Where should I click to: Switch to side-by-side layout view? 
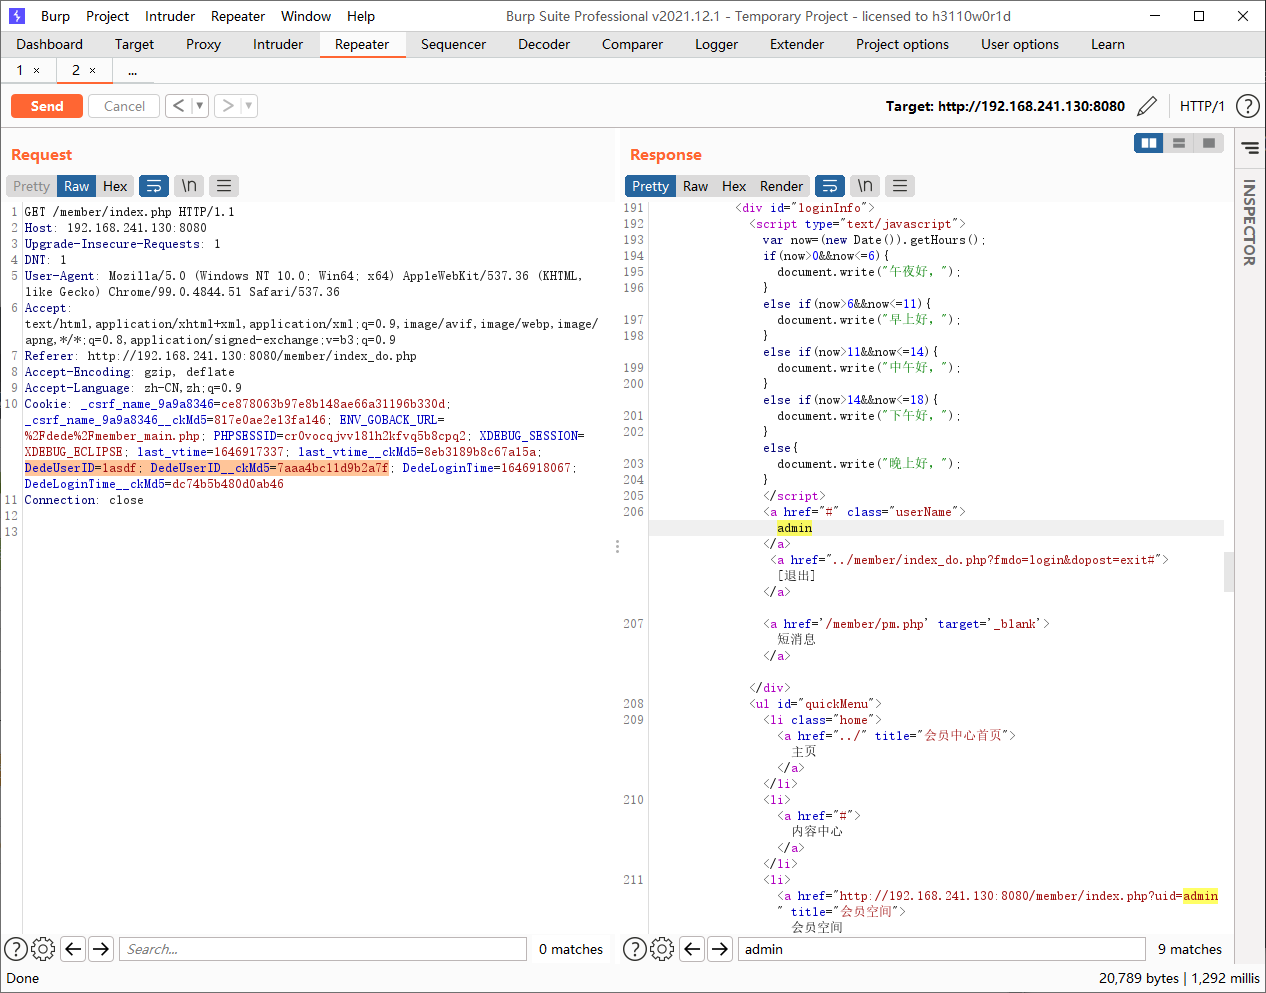pos(1149,143)
